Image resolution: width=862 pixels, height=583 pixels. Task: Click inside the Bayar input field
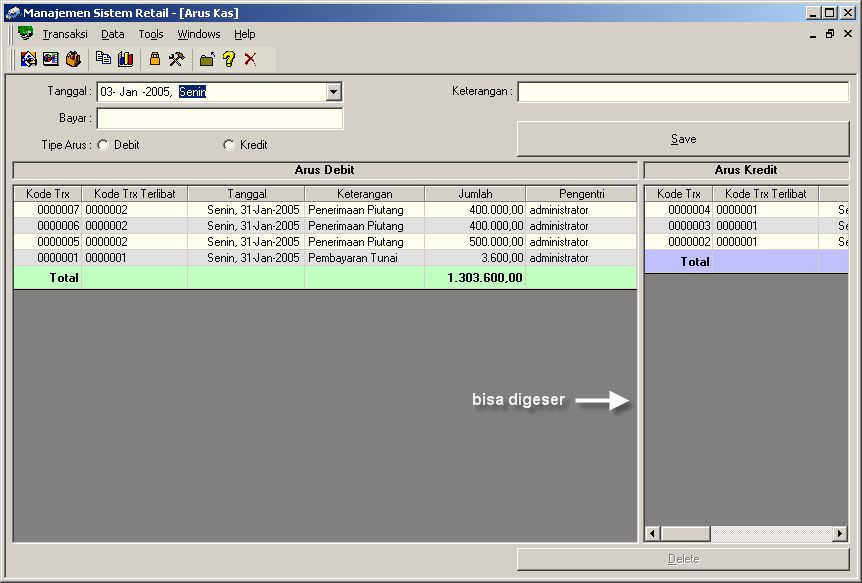[219, 119]
